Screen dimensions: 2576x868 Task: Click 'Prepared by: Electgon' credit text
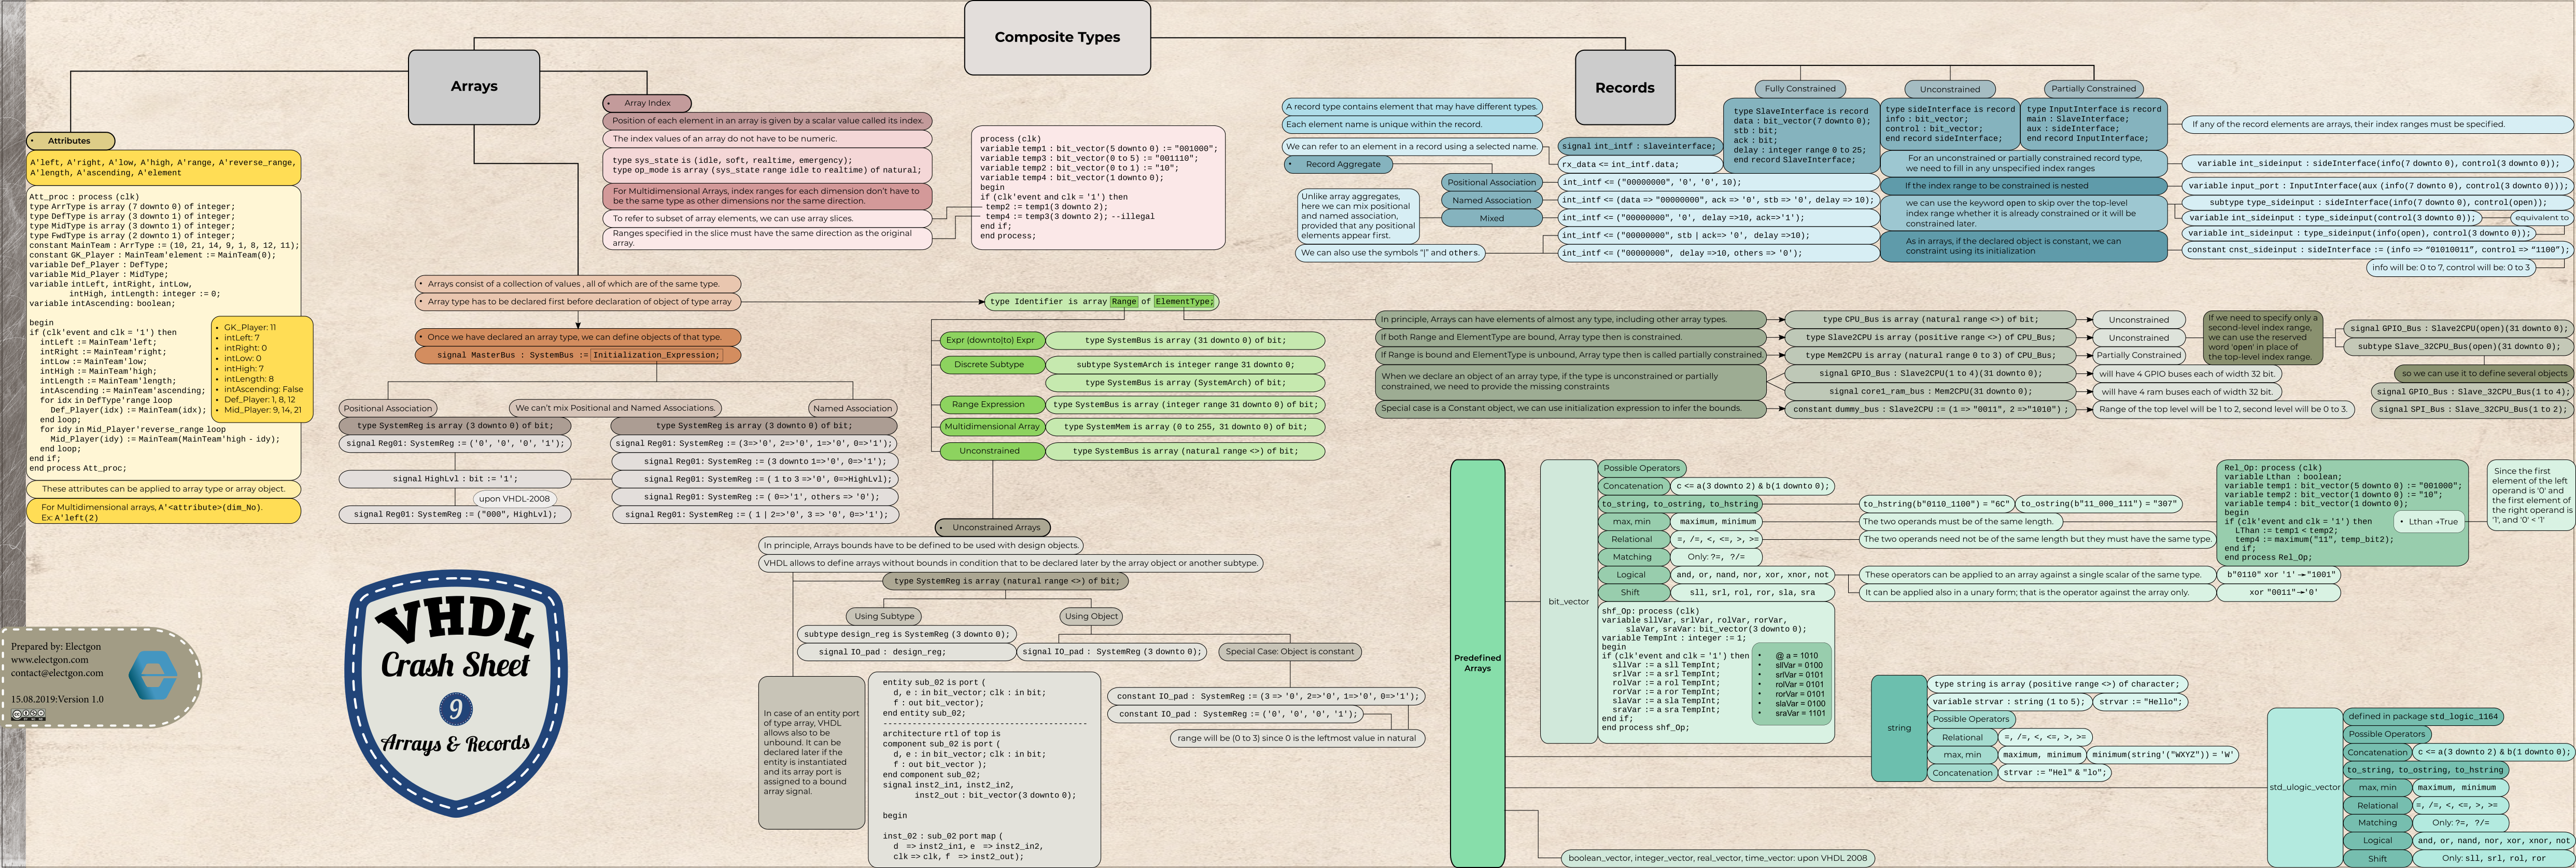pos(56,647)
